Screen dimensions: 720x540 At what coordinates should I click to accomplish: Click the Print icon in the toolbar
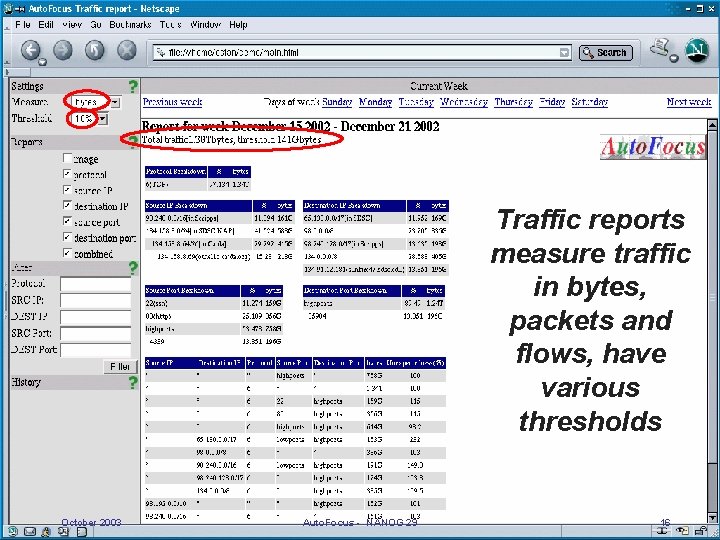click(659, 47)
